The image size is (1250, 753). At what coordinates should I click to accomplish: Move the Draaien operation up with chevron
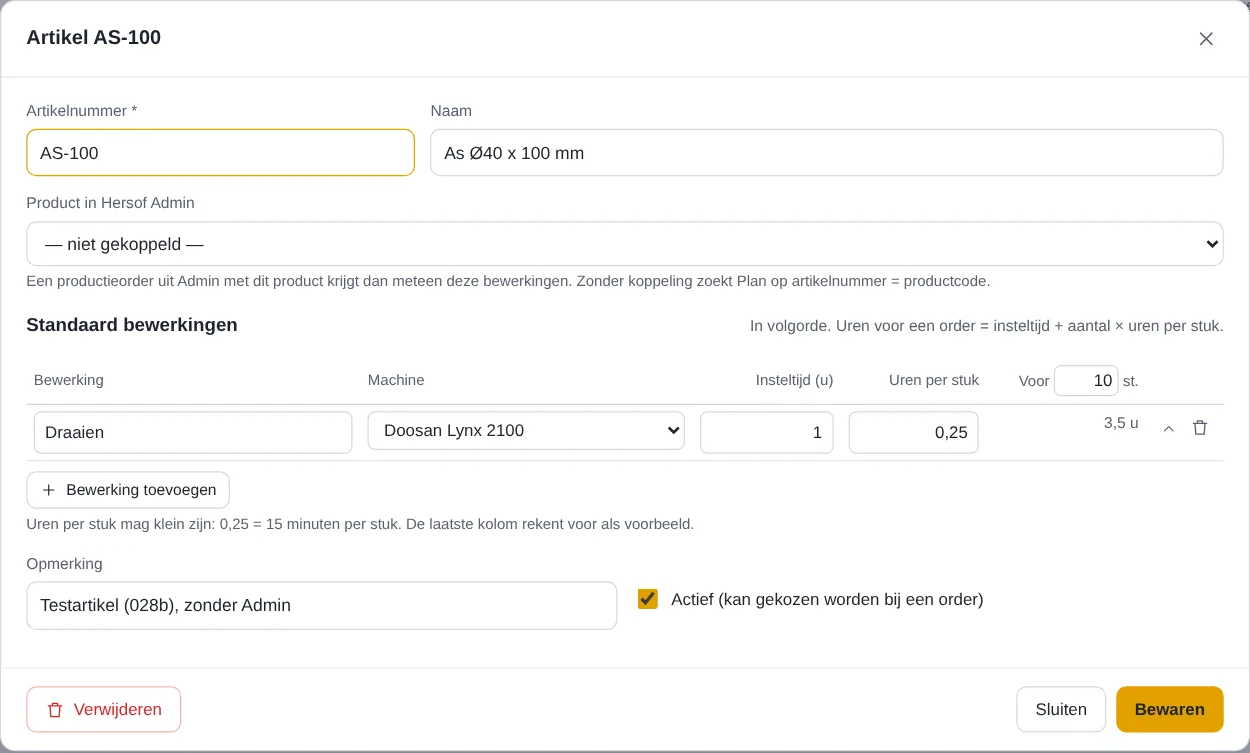tap(1168, 428)
